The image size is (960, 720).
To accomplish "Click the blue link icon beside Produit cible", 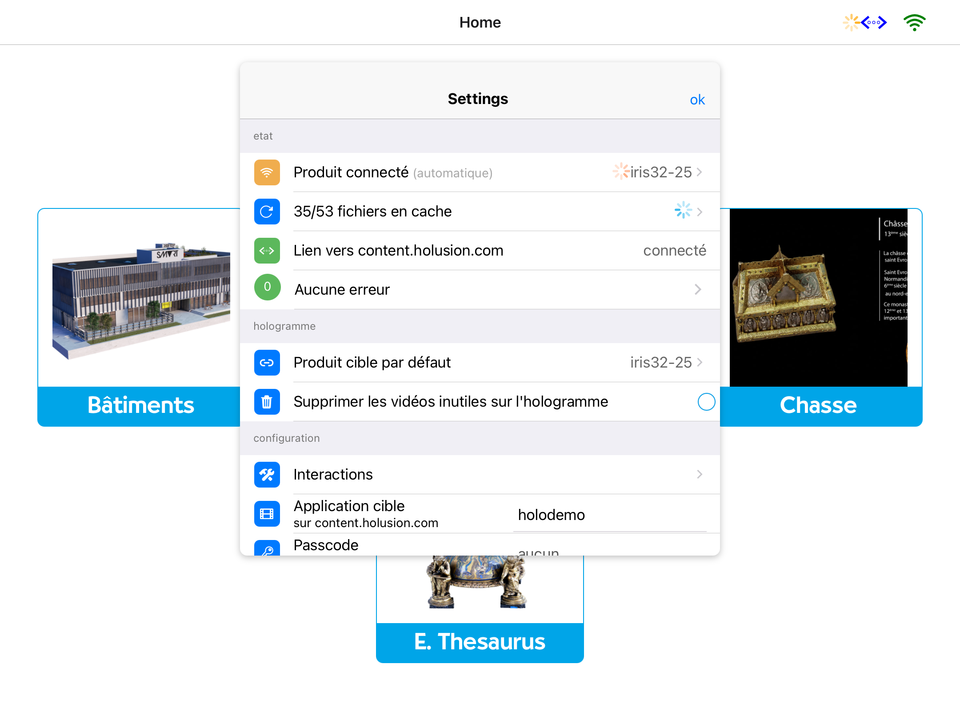I will 267,362.
